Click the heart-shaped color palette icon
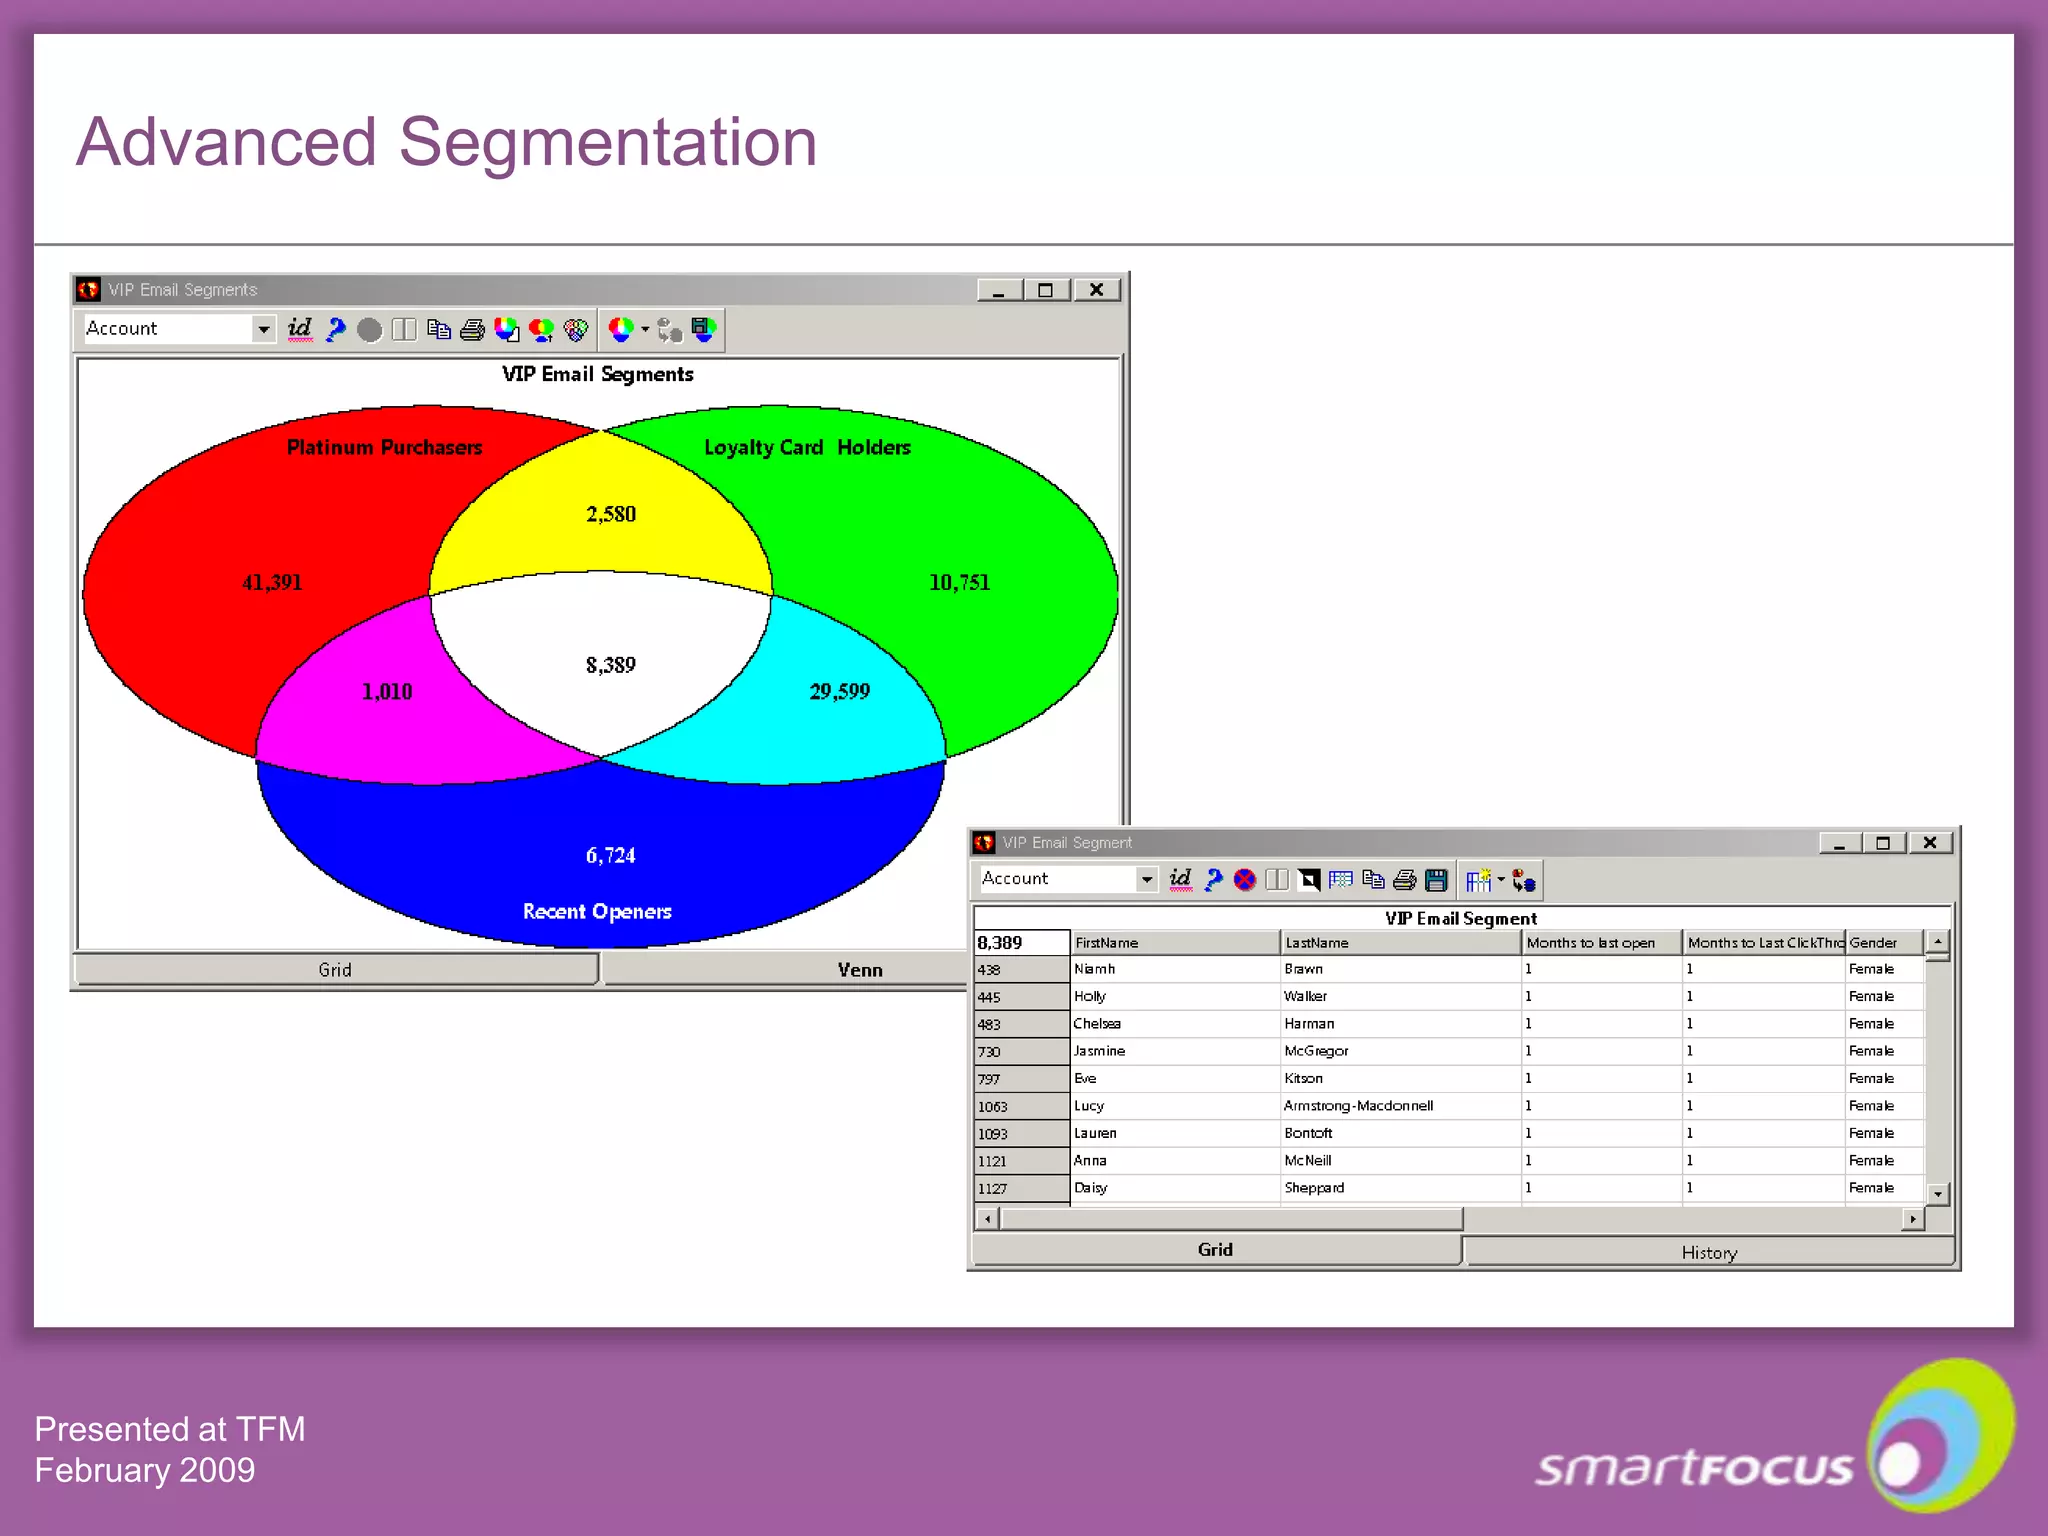 coord(575,329)
